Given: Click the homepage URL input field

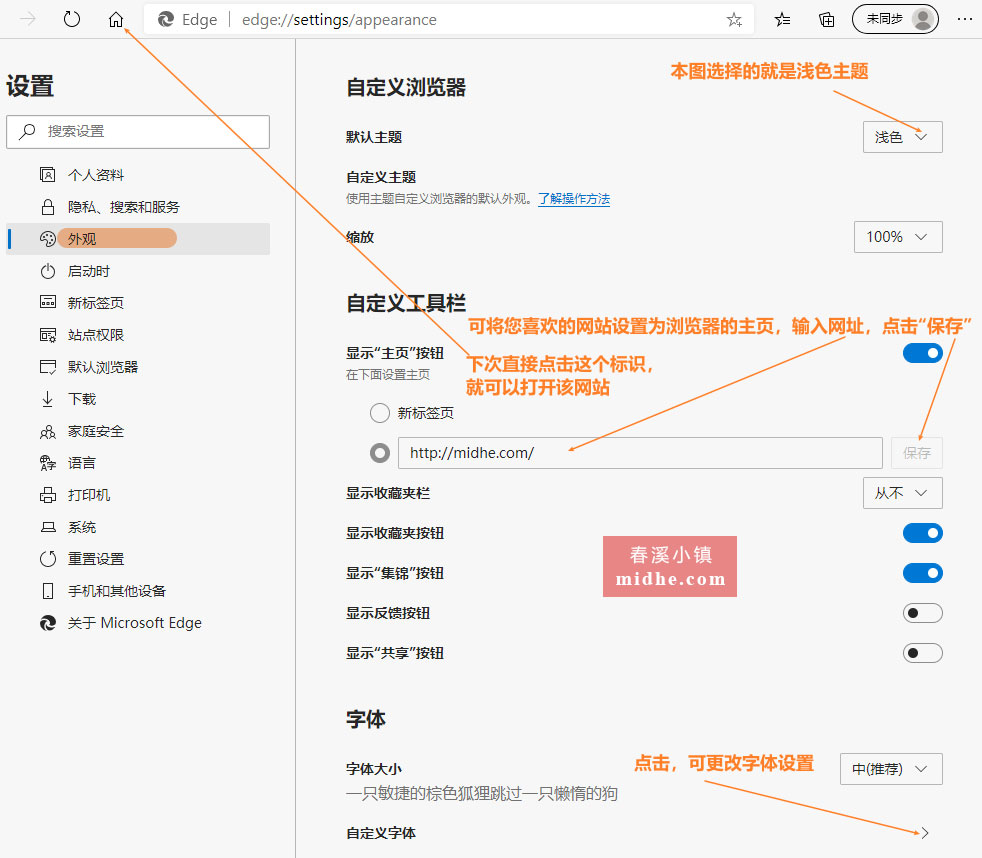Looking at the screenshot, I should [640, 453].
